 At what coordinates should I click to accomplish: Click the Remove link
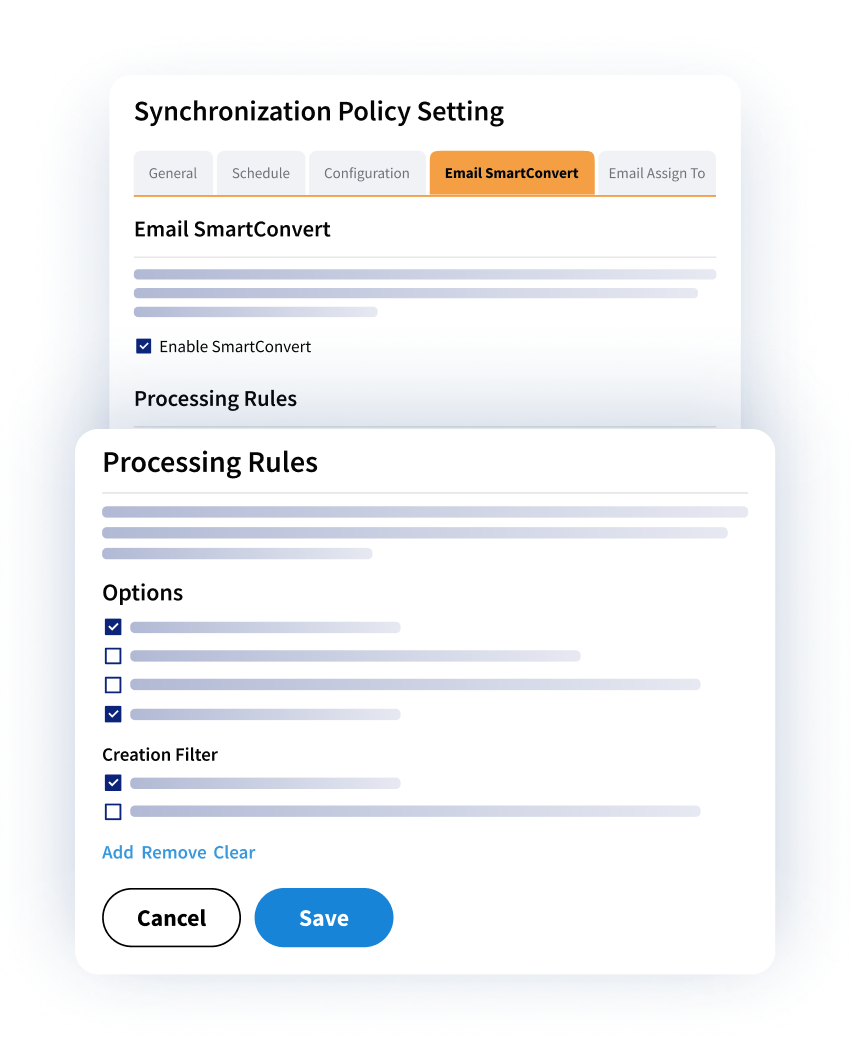click(x=173, y=852)
